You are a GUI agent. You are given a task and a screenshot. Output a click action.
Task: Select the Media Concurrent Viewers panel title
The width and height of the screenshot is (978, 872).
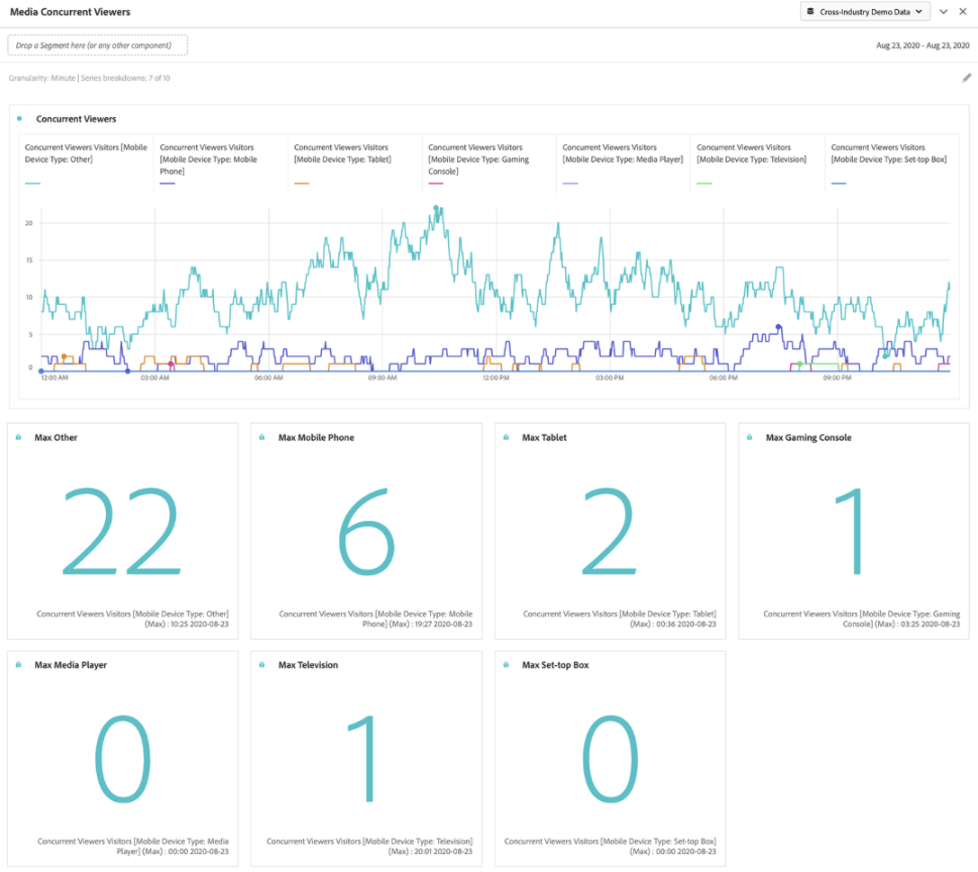70,12
